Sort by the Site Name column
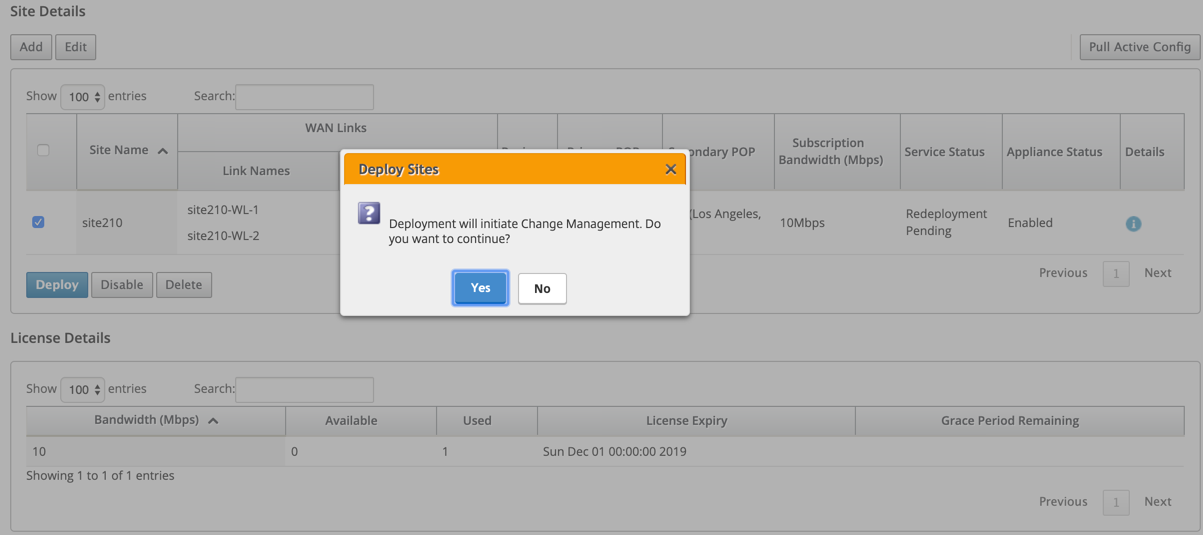This screenshot has width=1203, height=535. click(x=127, y=151)
